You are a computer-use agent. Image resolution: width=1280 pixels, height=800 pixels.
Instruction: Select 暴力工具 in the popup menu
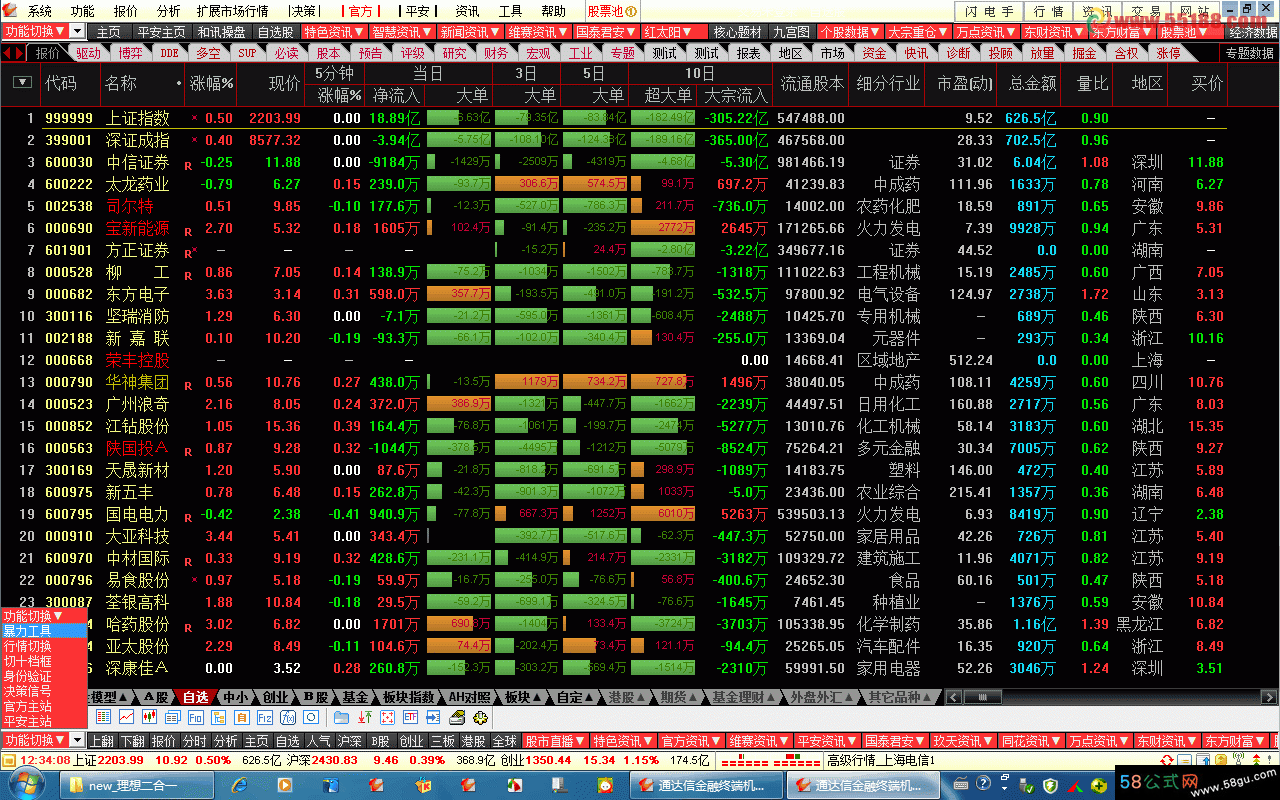43,631
